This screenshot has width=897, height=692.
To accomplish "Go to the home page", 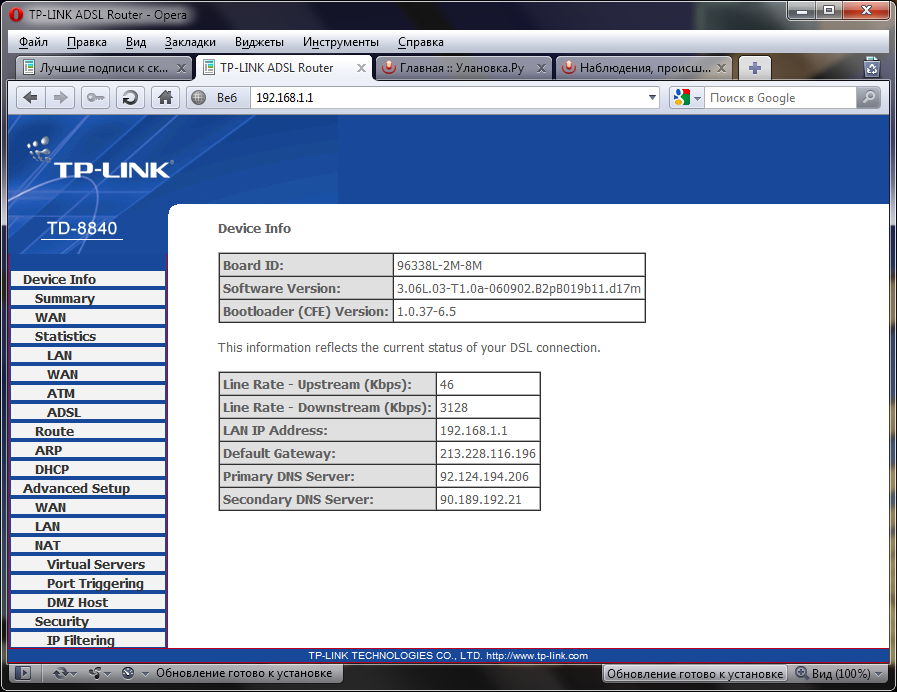I will click(165, 98).
